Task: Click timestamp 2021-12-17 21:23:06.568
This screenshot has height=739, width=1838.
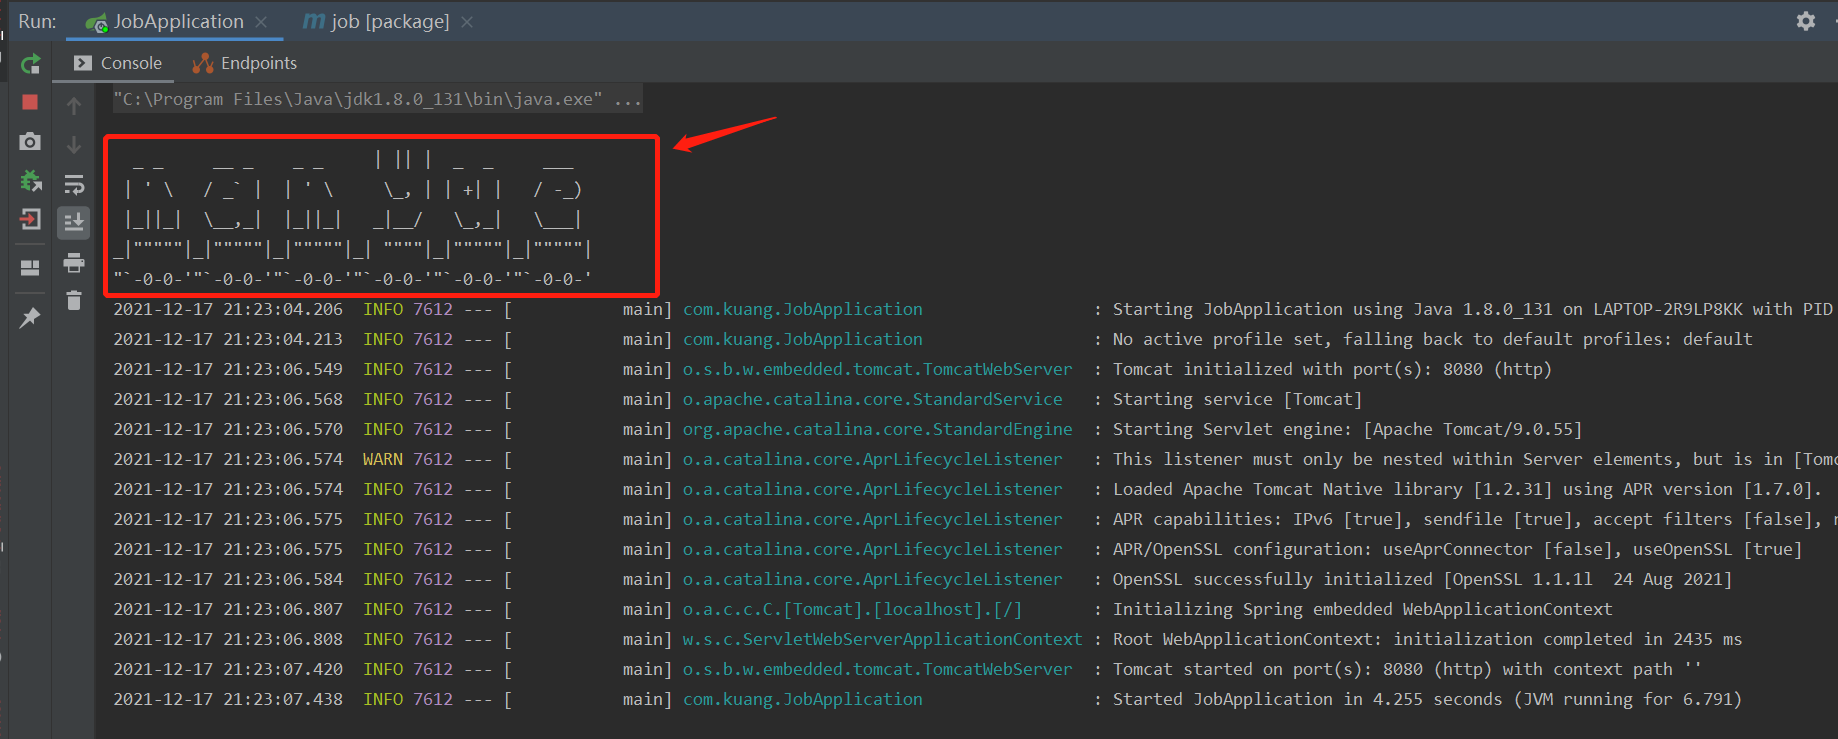Action: (228, 399)
